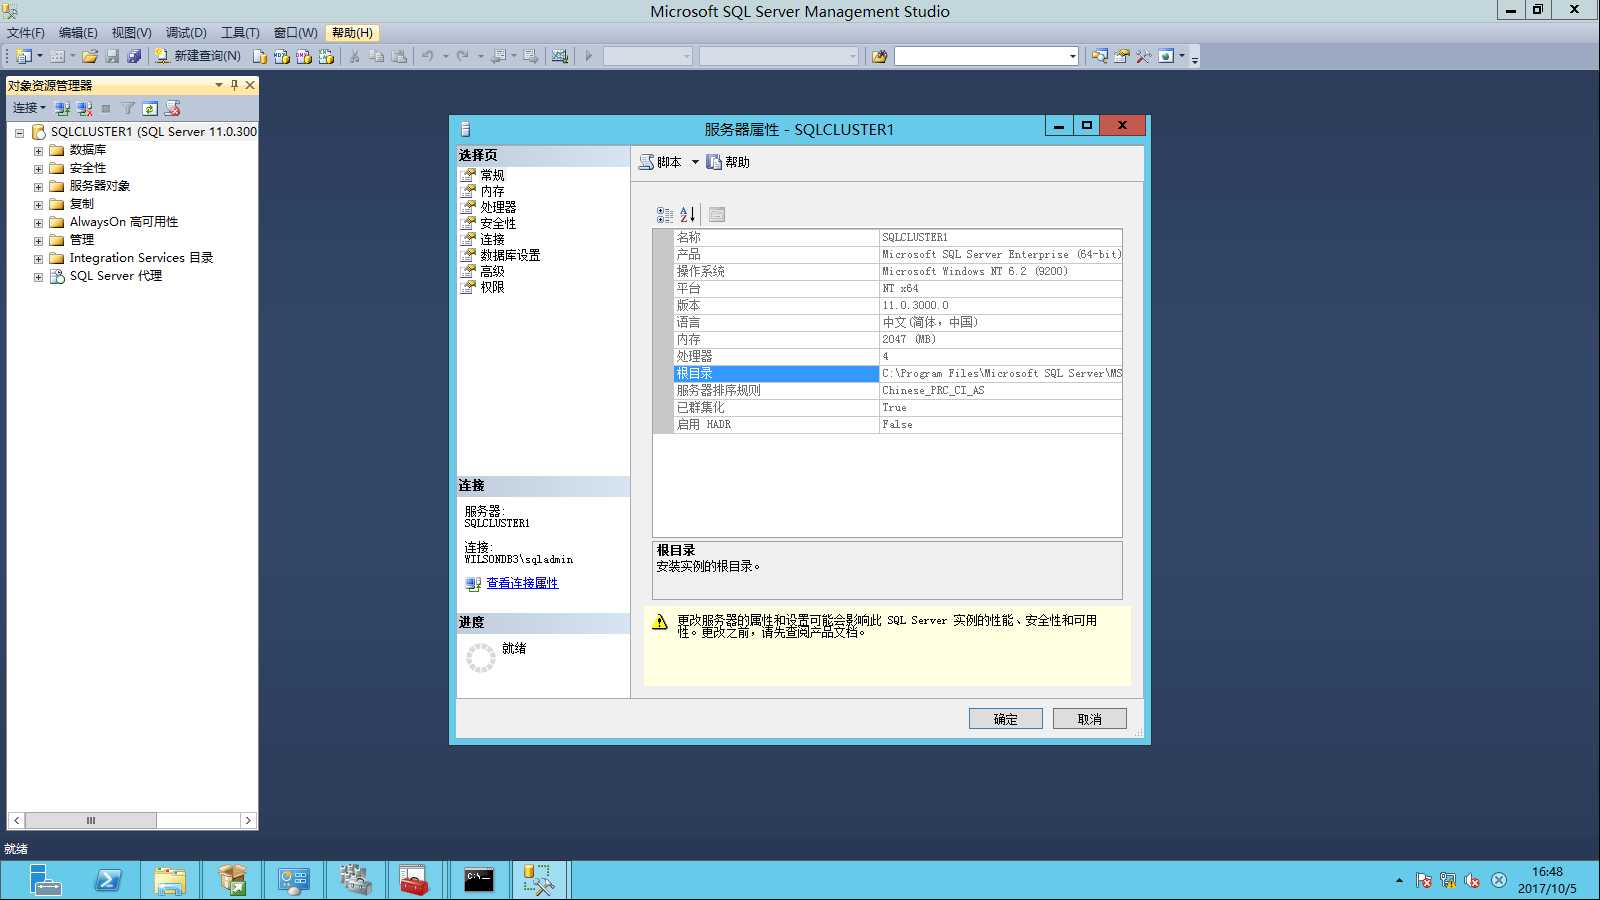
Task: Open the 对象资源管理器 panel options arrow
Action: [x=219, y=85]
